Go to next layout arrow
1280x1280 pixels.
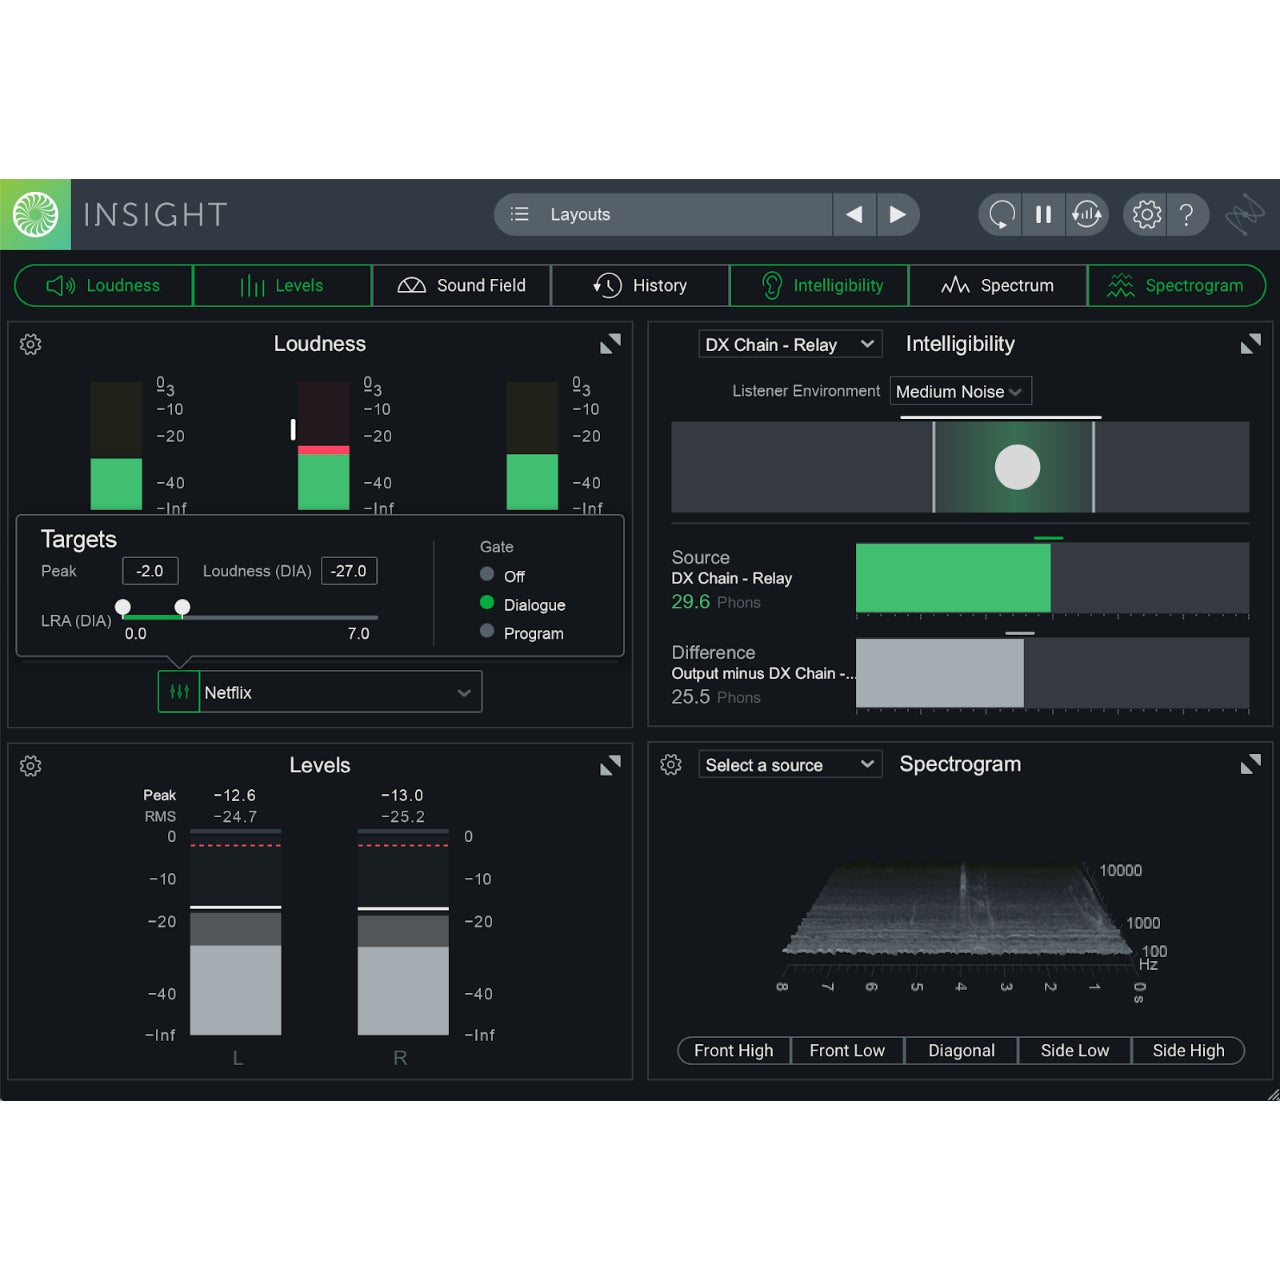tap(897, 214)
